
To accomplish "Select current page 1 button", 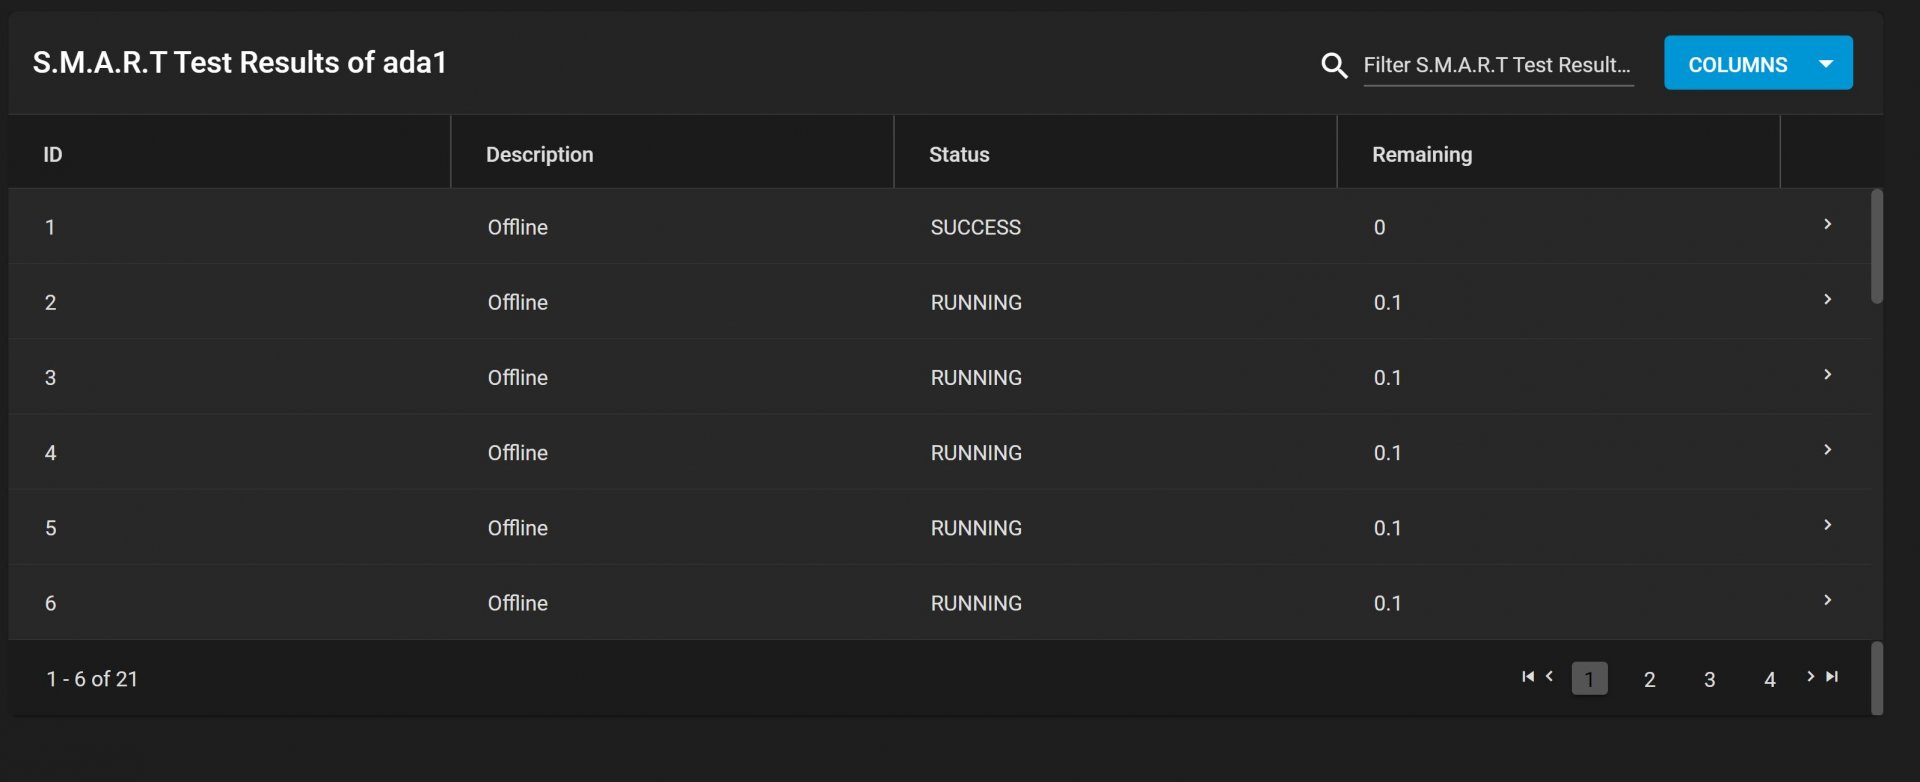I will click(x=1589, y=679).
